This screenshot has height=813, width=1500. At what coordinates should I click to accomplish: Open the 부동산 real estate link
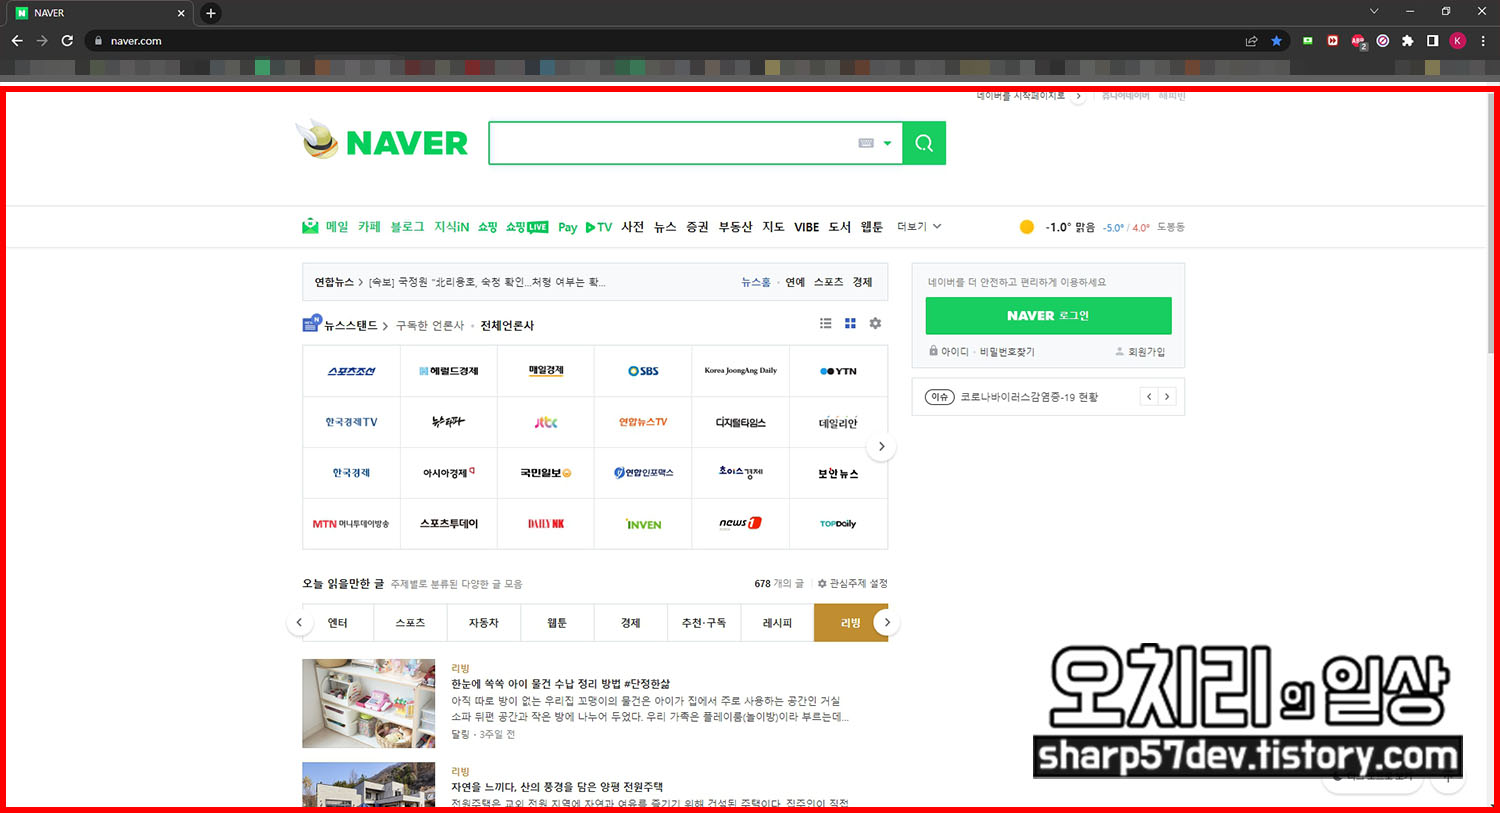click(735, 227)
